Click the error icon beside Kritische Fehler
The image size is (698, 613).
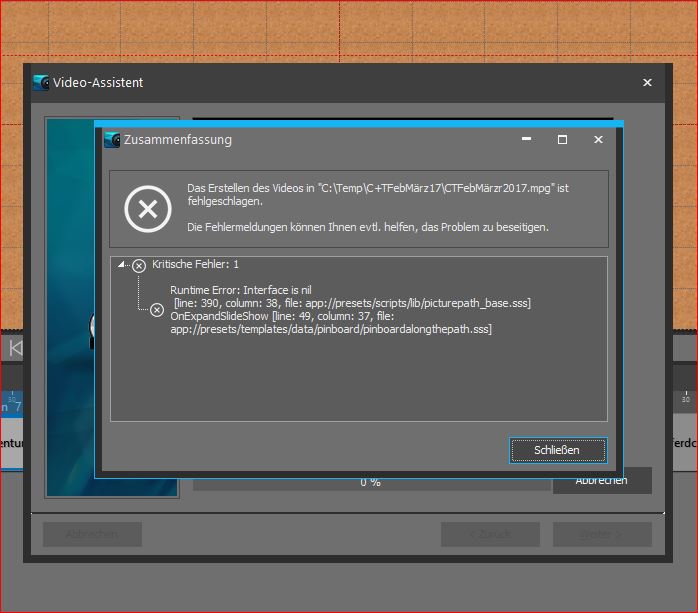[139, 265]
